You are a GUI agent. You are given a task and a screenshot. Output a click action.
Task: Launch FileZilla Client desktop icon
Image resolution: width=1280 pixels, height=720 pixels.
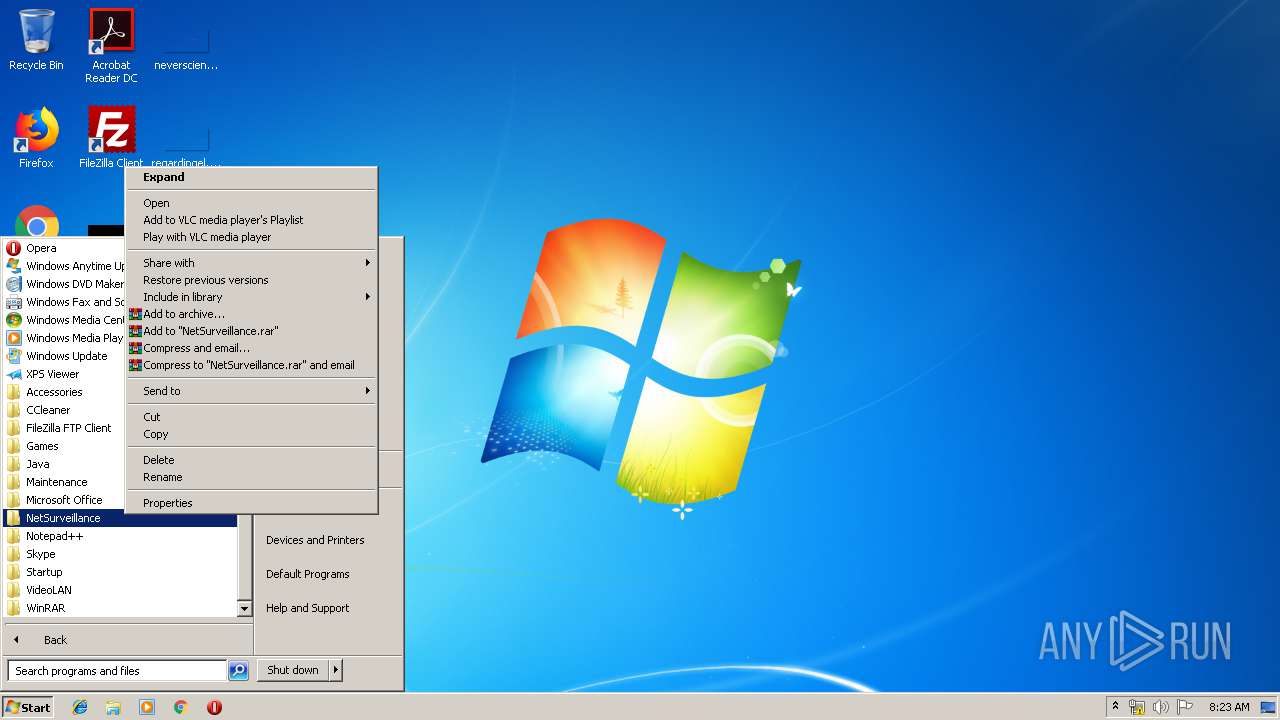tap(111, 138)
